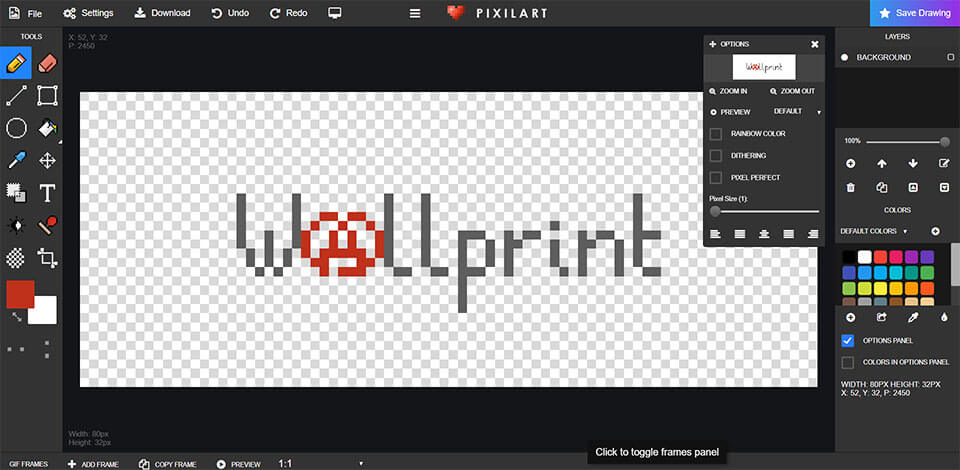Open the fullscreen monitor icon in top bar
The image size is (960, 470).
pos(334,13)
